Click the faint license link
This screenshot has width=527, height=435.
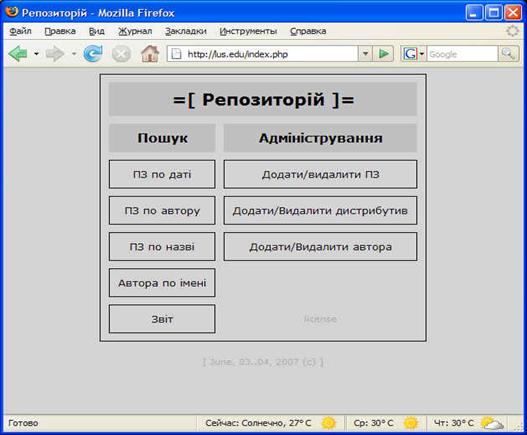[x=320, y=319]
